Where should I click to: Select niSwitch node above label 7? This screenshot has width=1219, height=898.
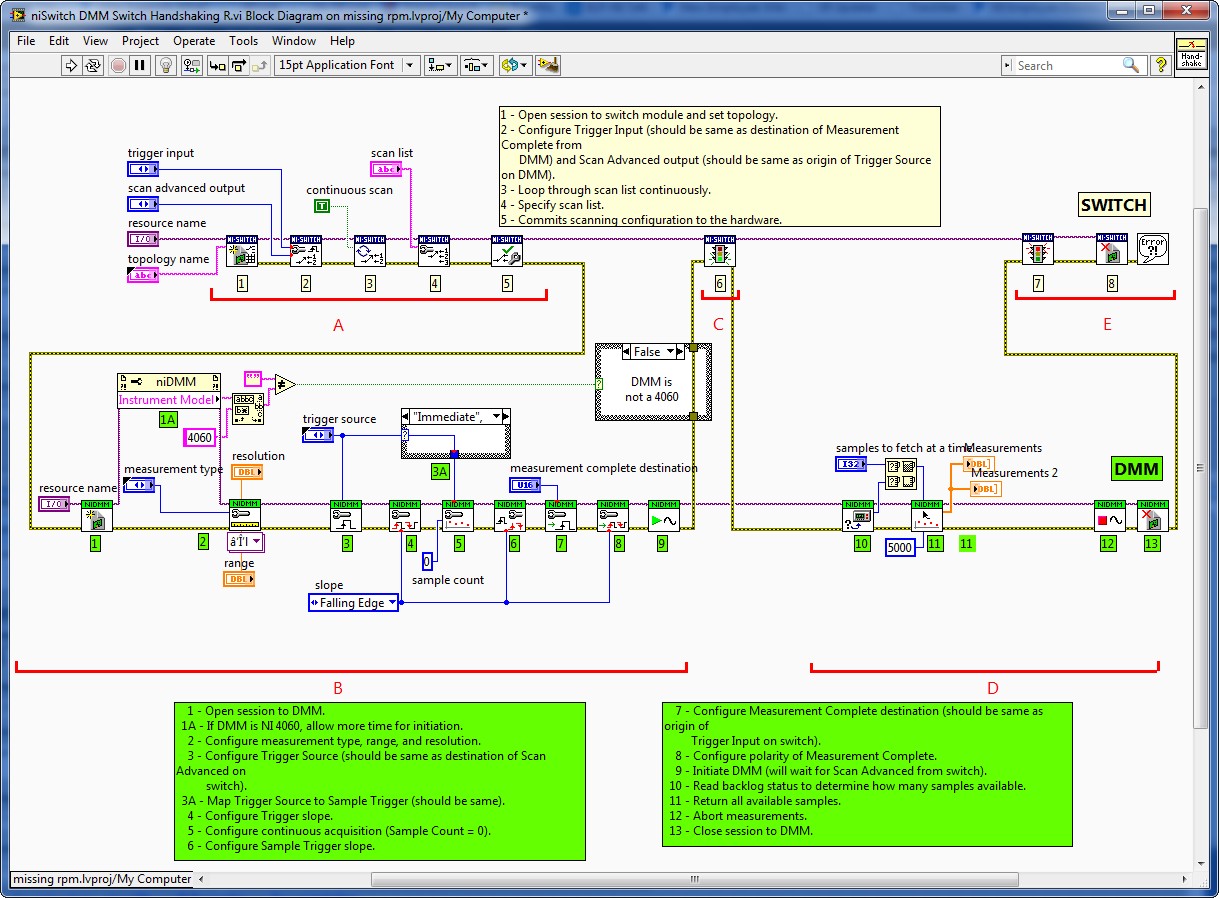click(x=1038, y=249)
